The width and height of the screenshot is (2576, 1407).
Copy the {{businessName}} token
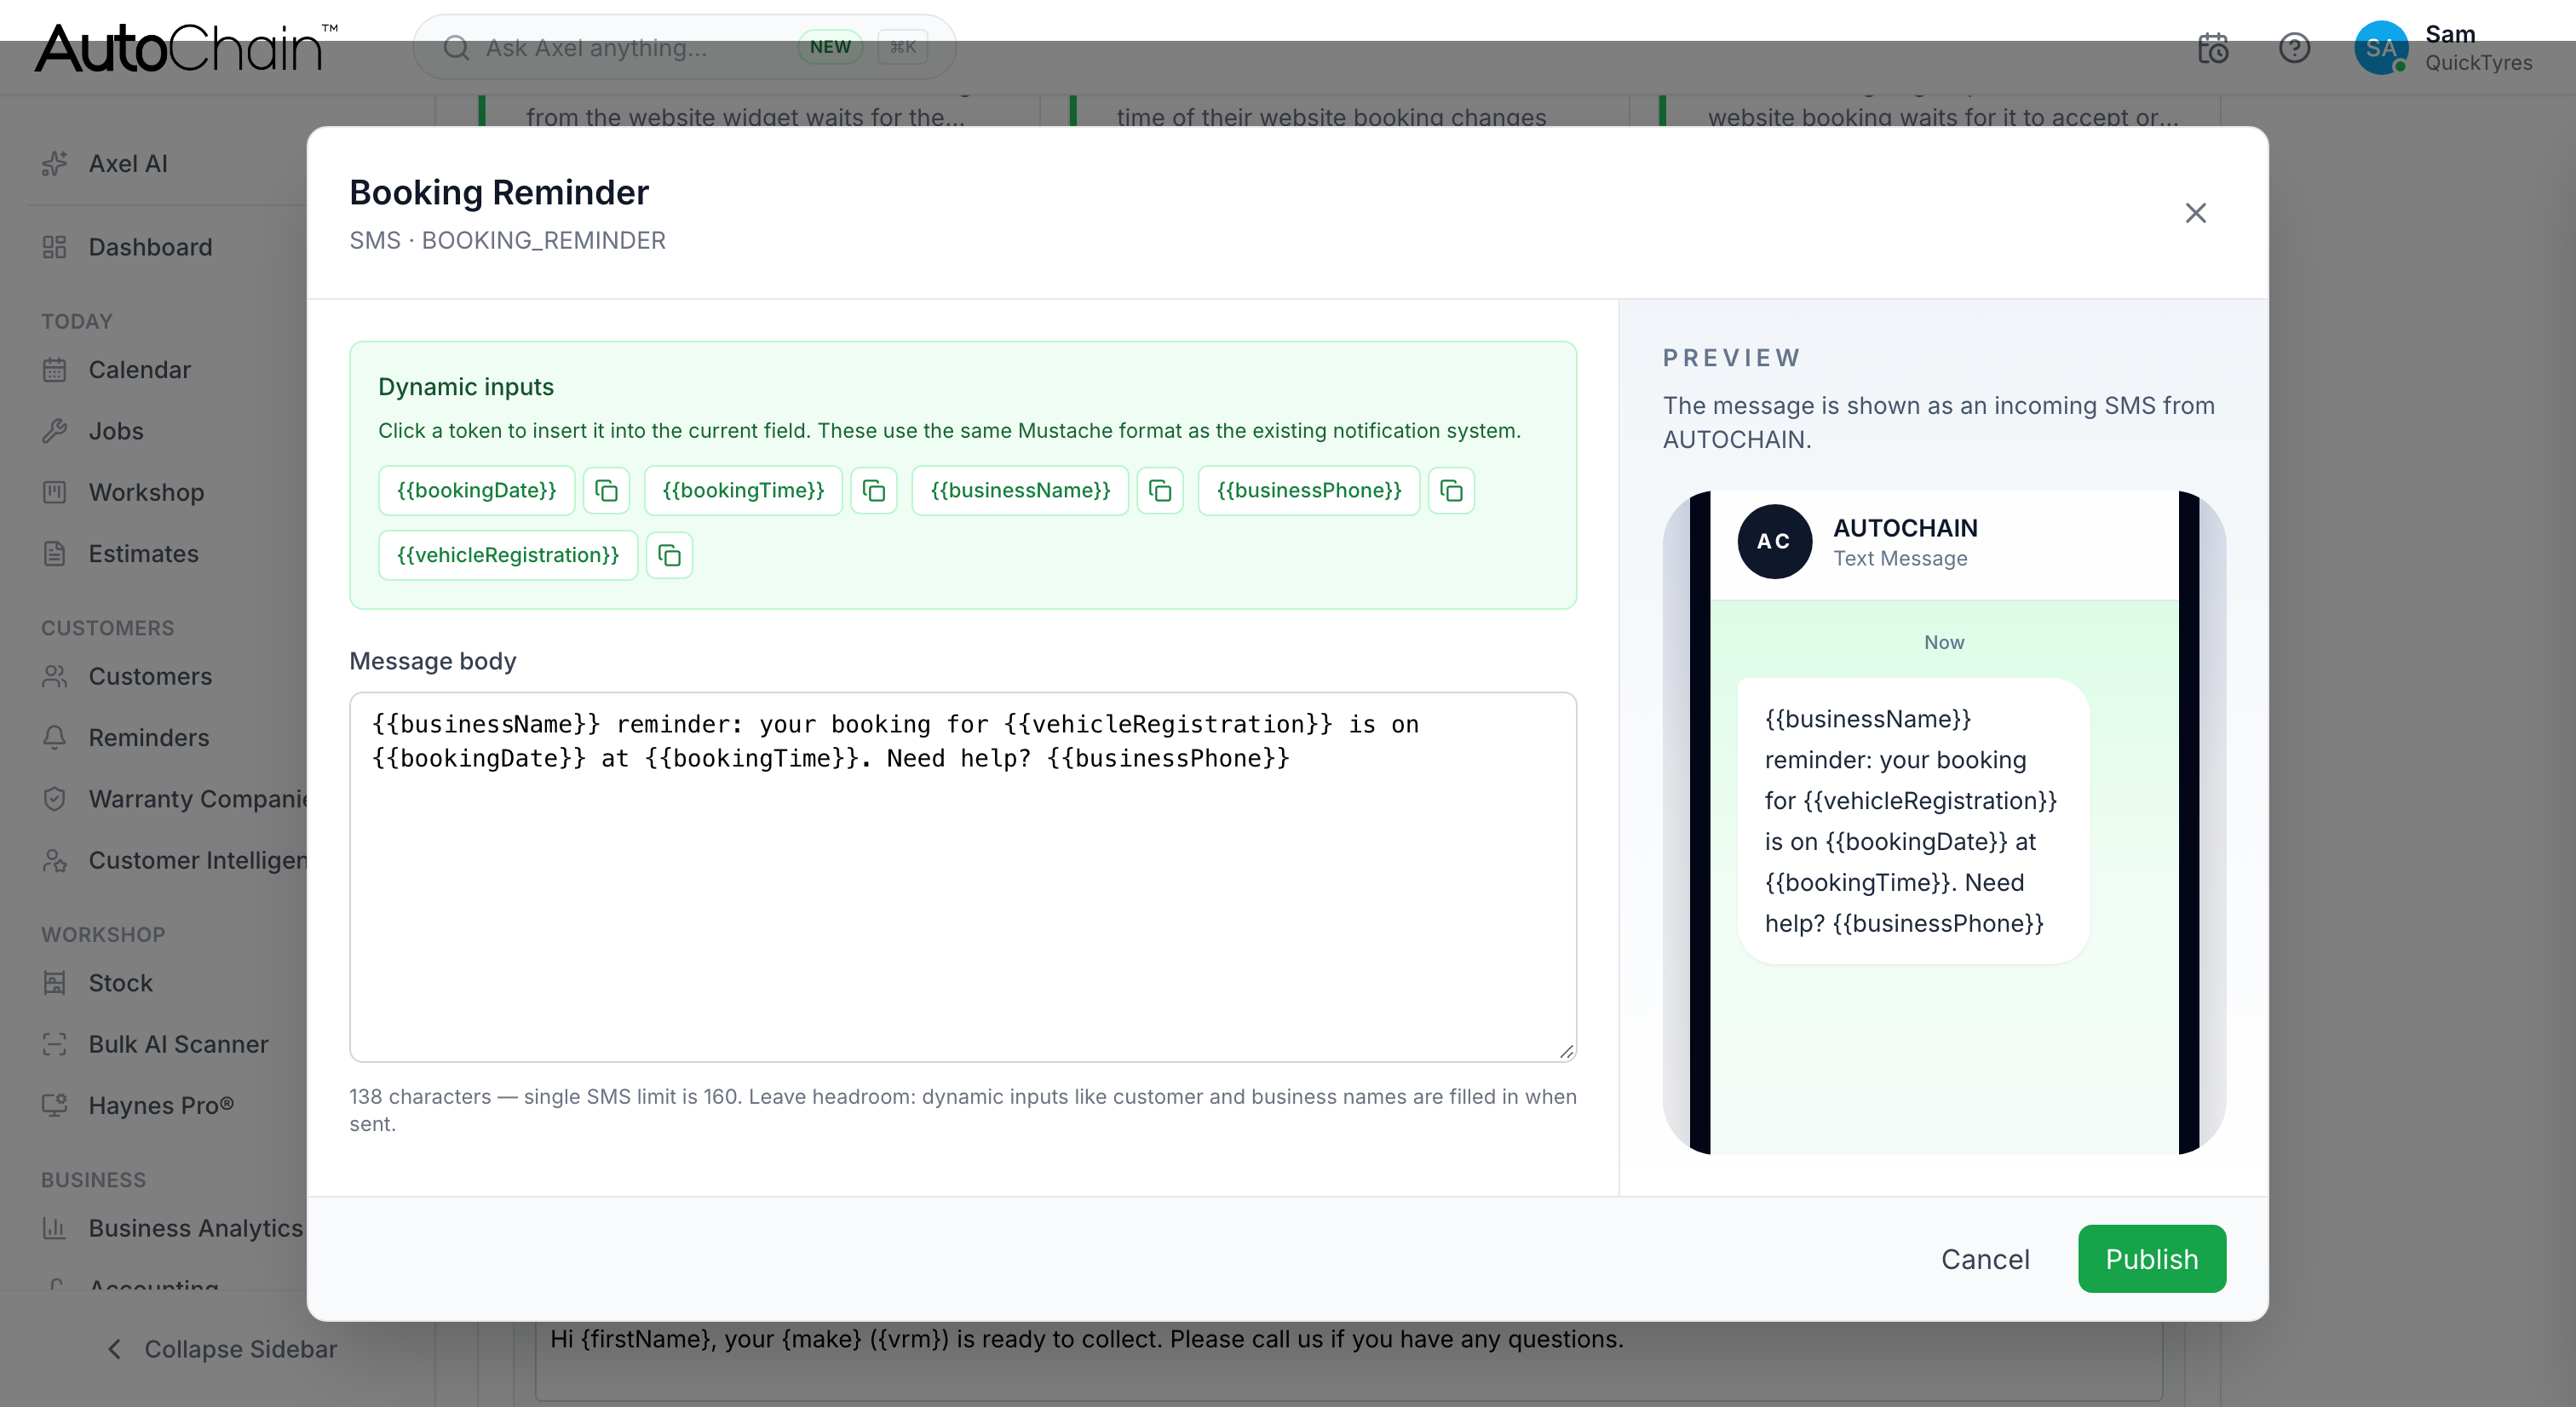click(x=1160, y=490)
